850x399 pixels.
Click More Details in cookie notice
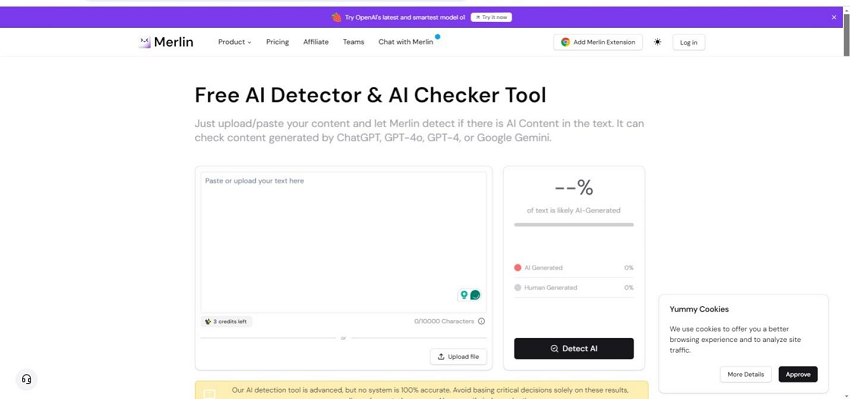[x=745, y=375]
